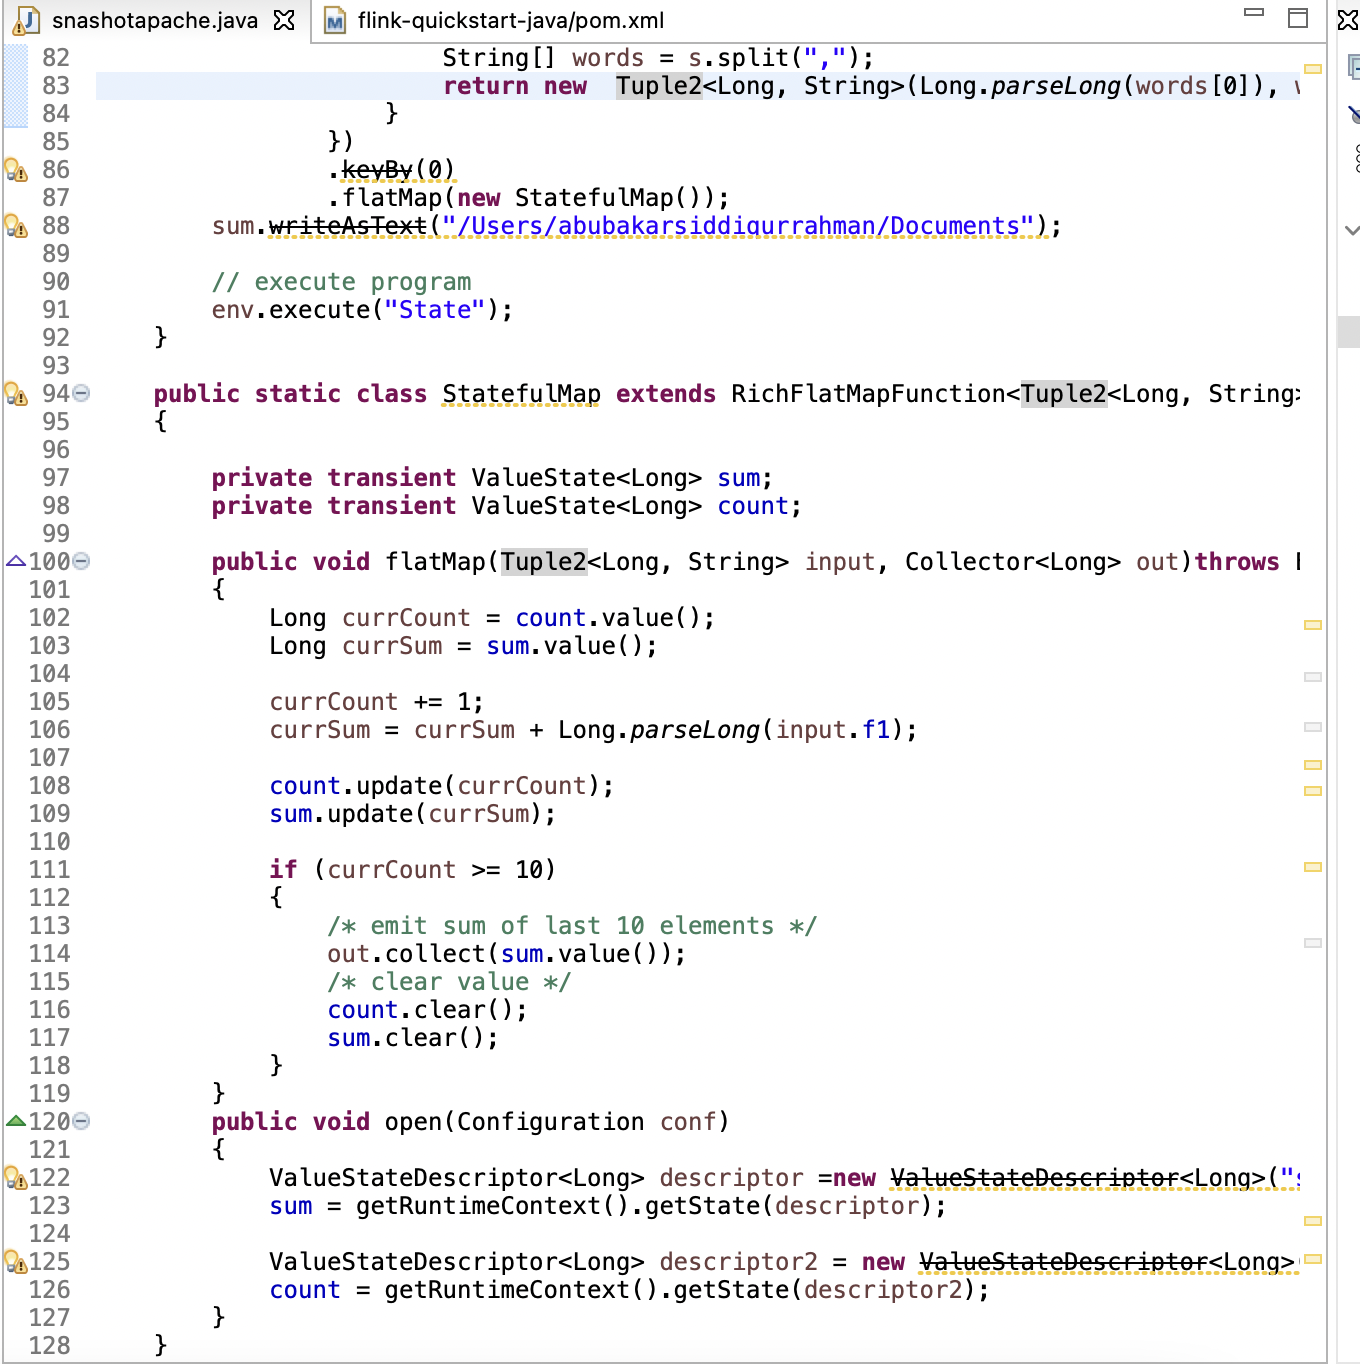
Task: Click the green override marker on line 120
Action: click(x=16, y=1121)
